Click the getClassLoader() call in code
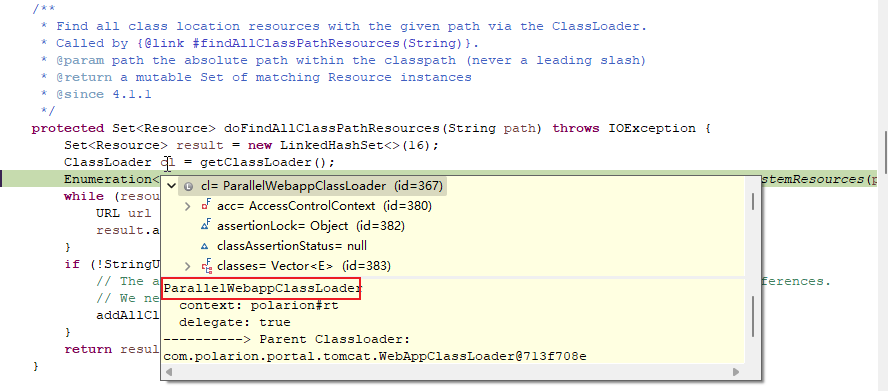This screenshot has height=391, width=888. (263, 163)
